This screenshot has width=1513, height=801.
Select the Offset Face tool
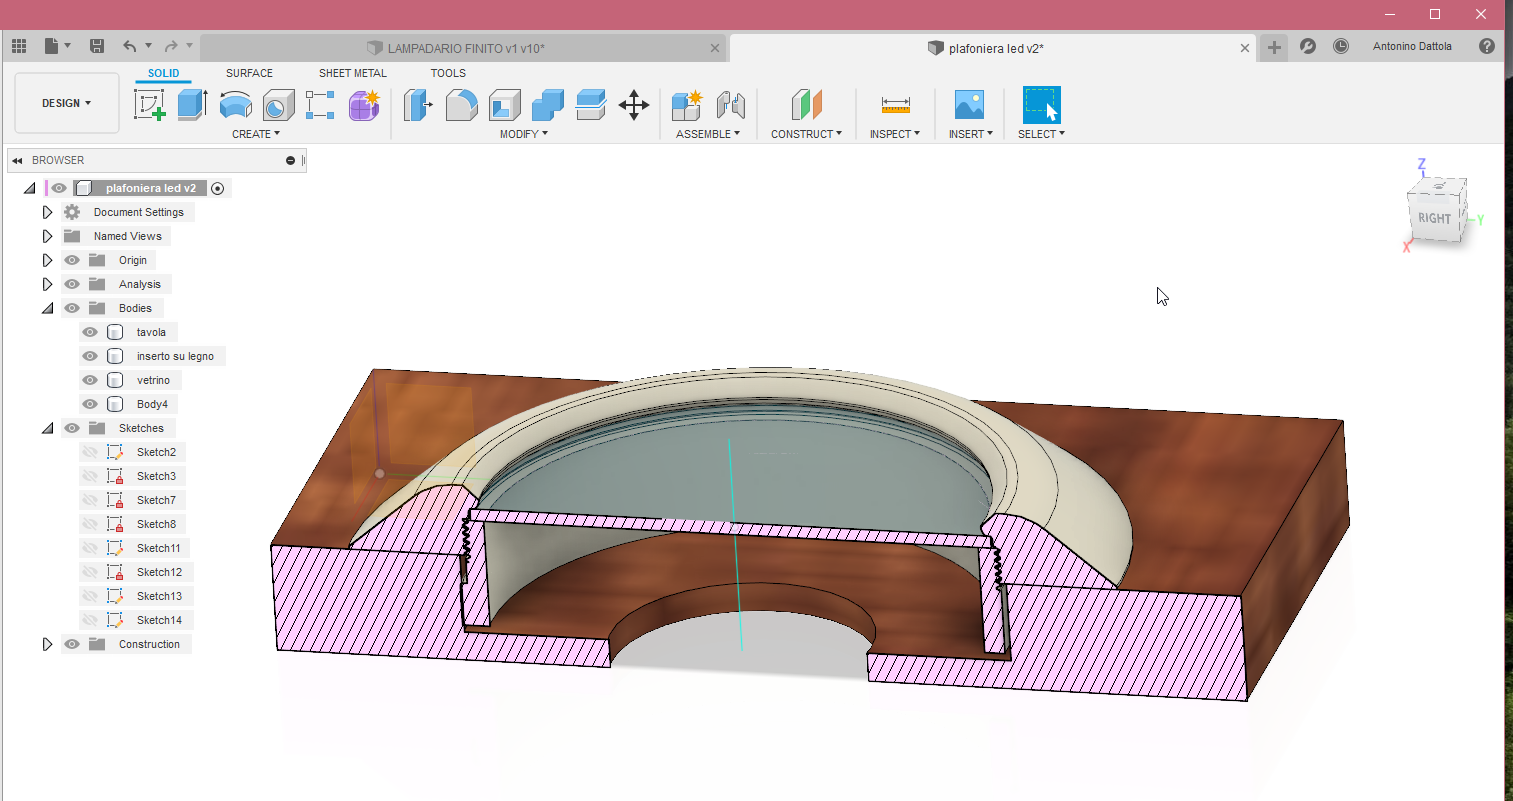tap(591, 104)
